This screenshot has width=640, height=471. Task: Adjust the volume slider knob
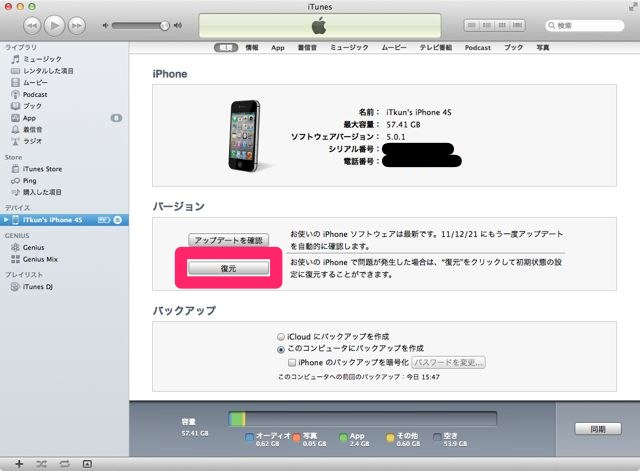click(x=164, y=25)
